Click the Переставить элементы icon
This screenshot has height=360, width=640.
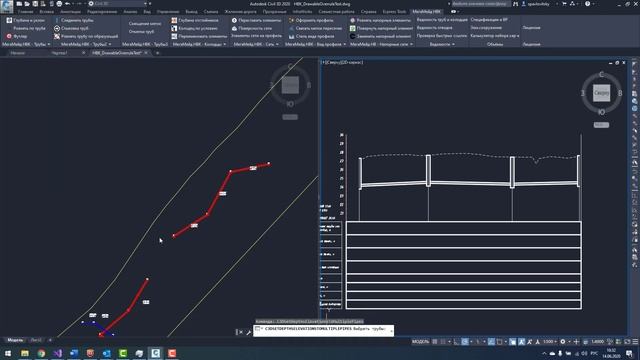[x=234, y=20]
